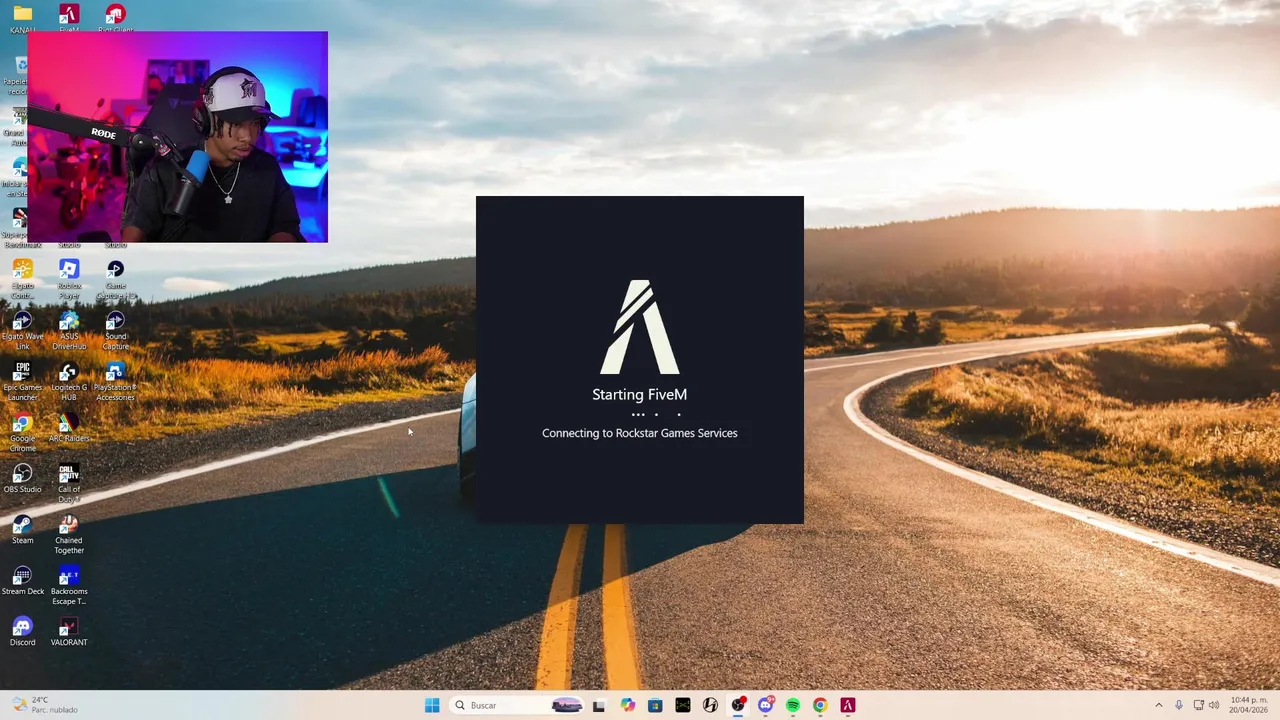1280x720 pixels.
Task: Open the Elgato Wave Link shortcut
Action: [x=22, y=330]
